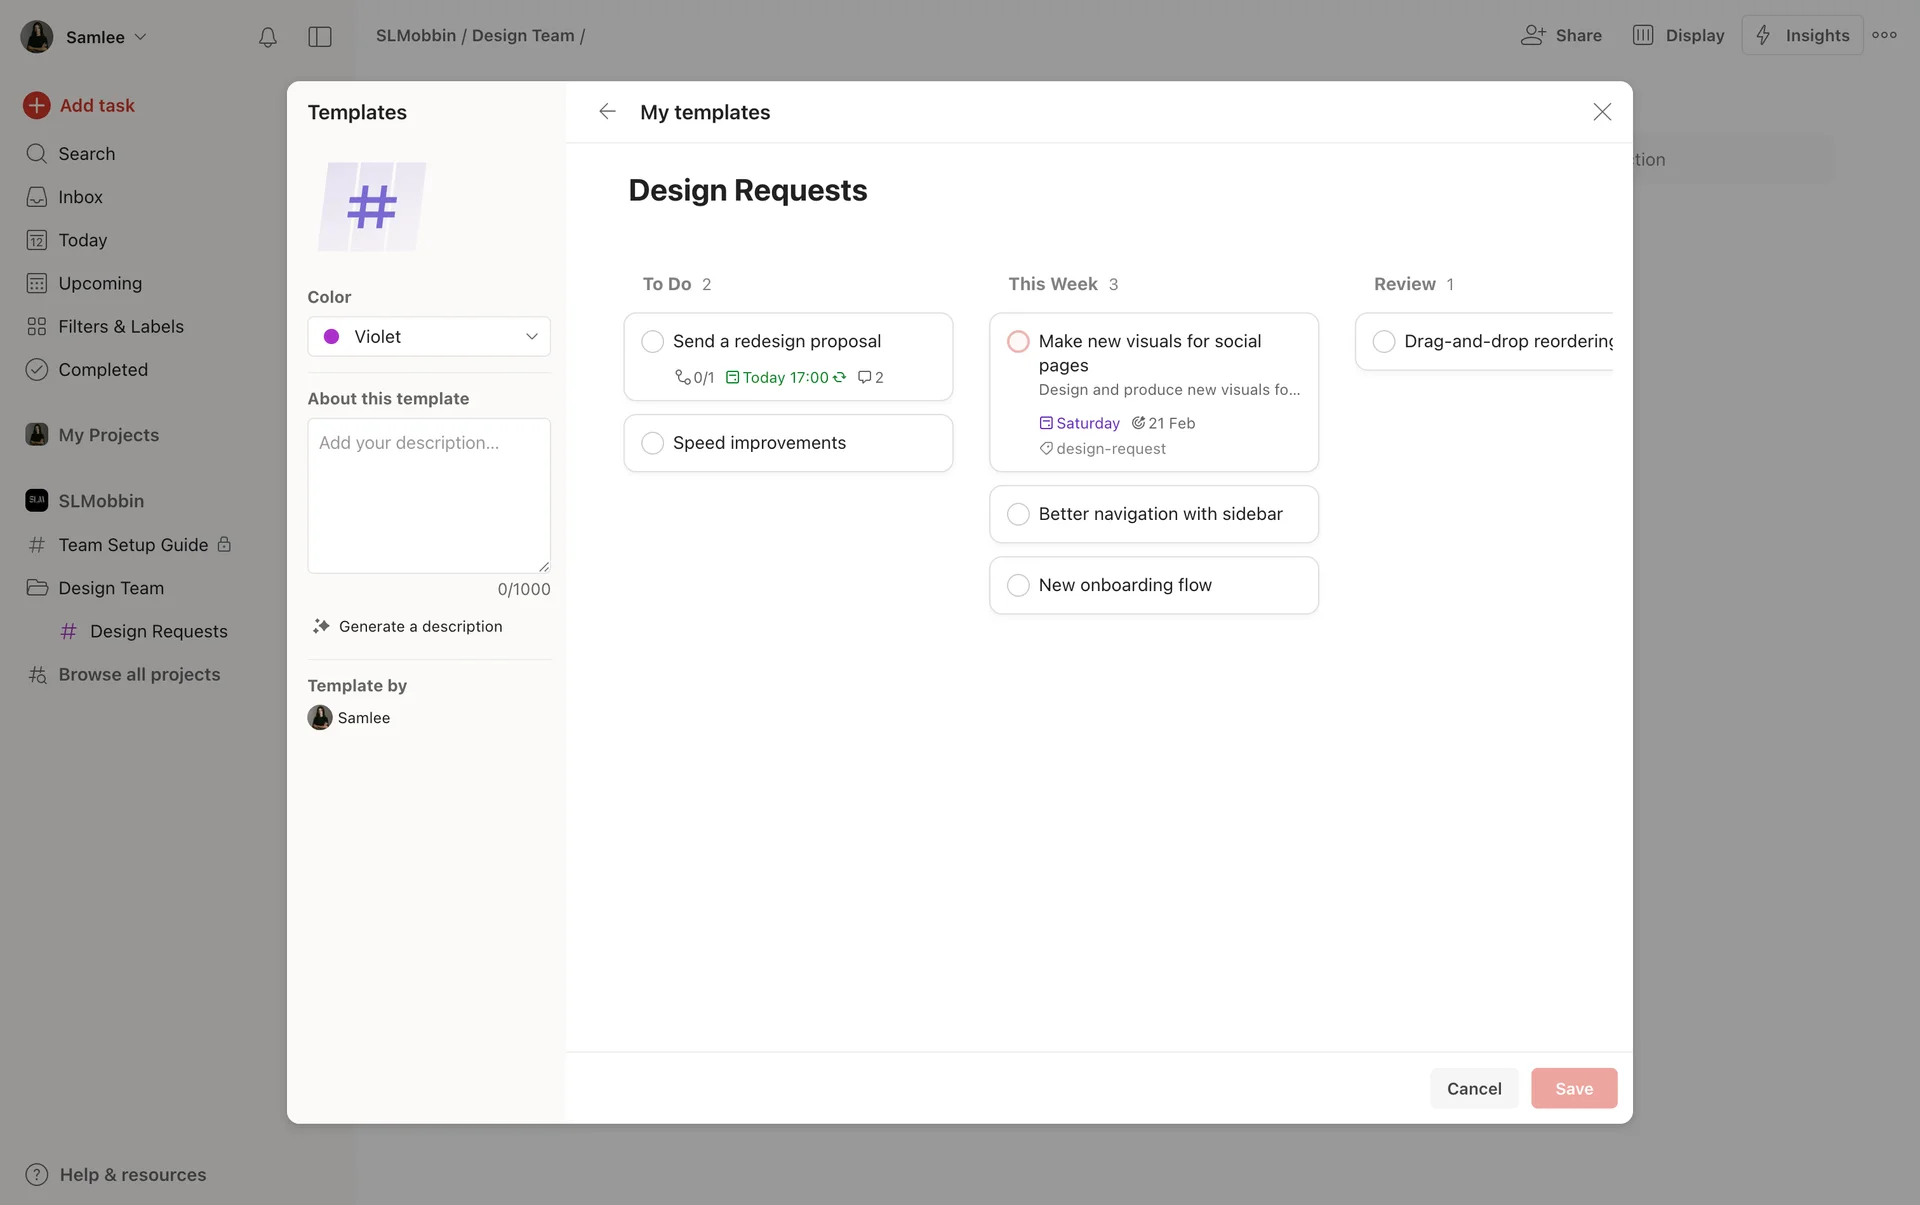Go to Filters & Labels in sidebar
Image resolution: width=1920 pixels, height=1205 pixels.
click(x=120, y=327)
